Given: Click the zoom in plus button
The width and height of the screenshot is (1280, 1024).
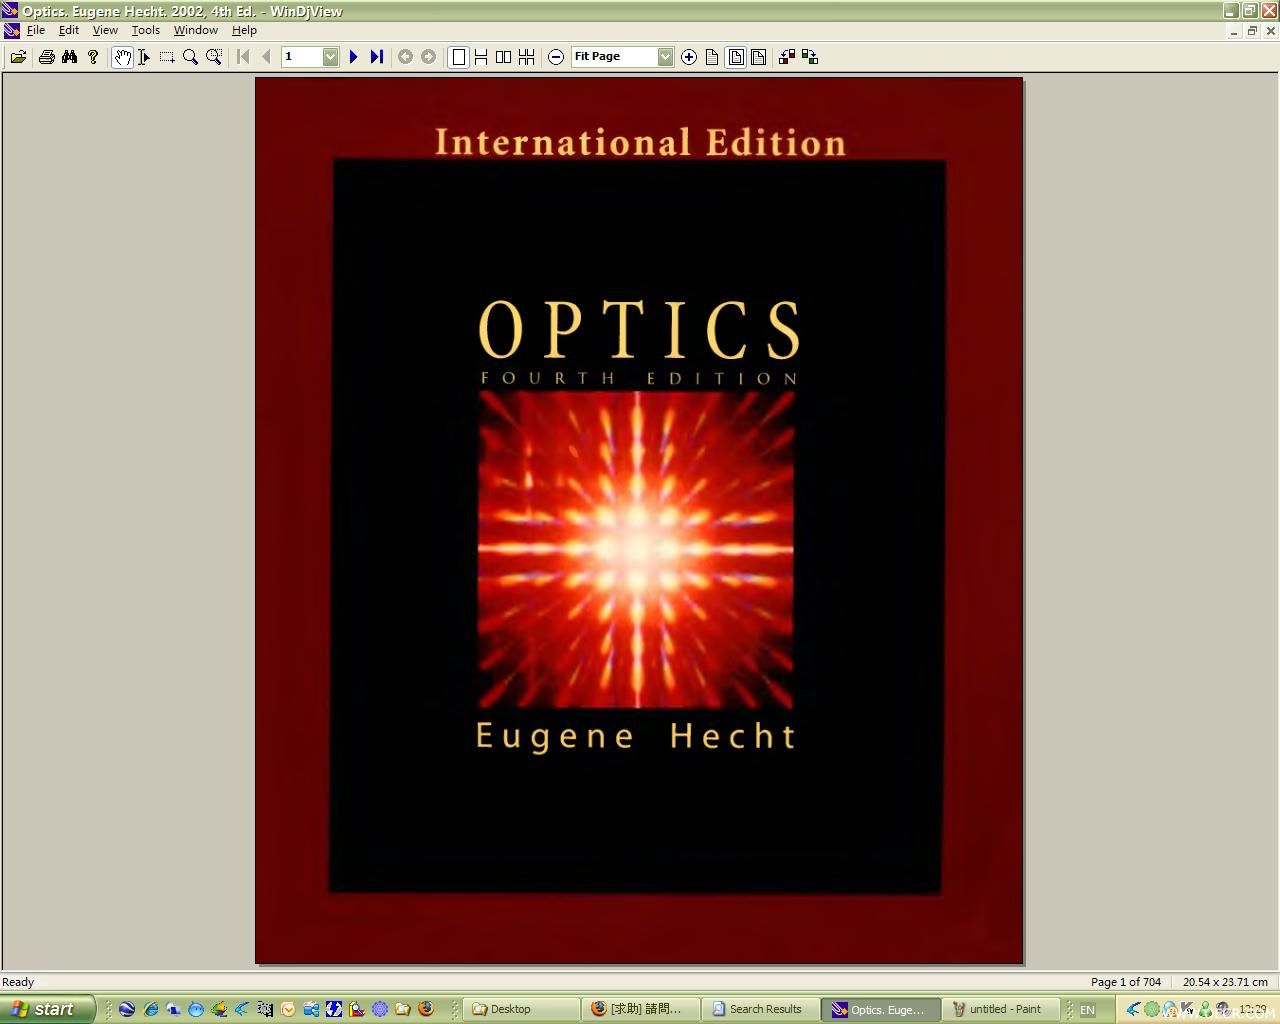Looking at the screenshot, I should (x=689, y=57).
